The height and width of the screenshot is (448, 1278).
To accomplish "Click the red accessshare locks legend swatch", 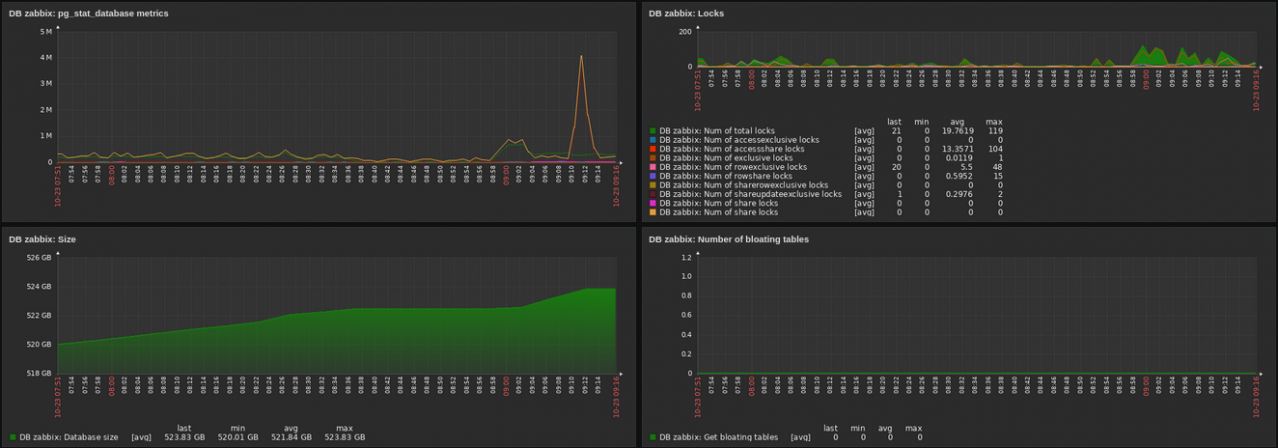I will pos(653,149).
